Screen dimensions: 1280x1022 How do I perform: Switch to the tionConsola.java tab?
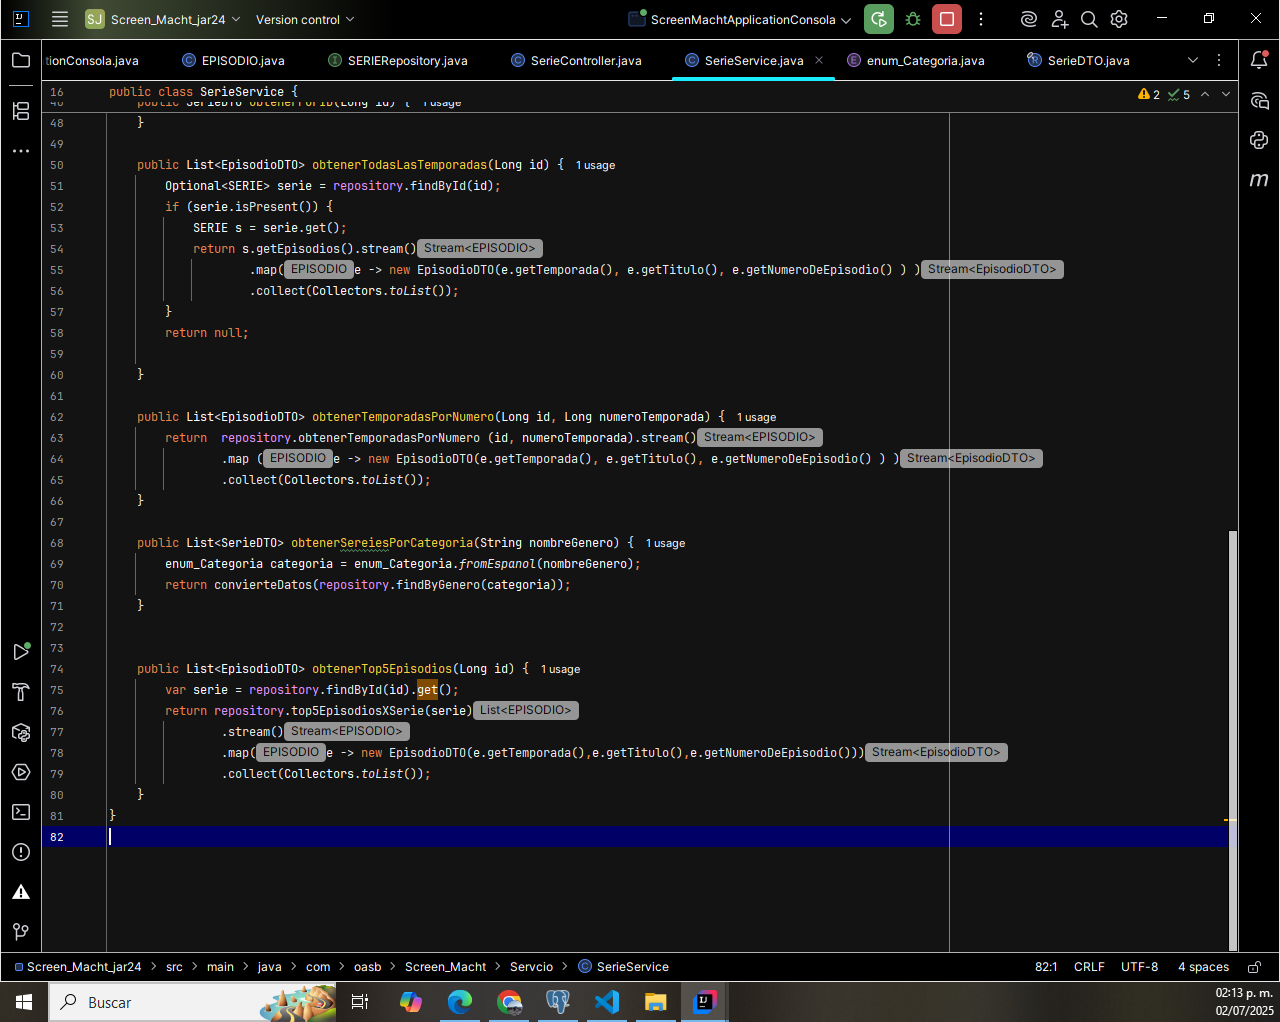point(92,60)
